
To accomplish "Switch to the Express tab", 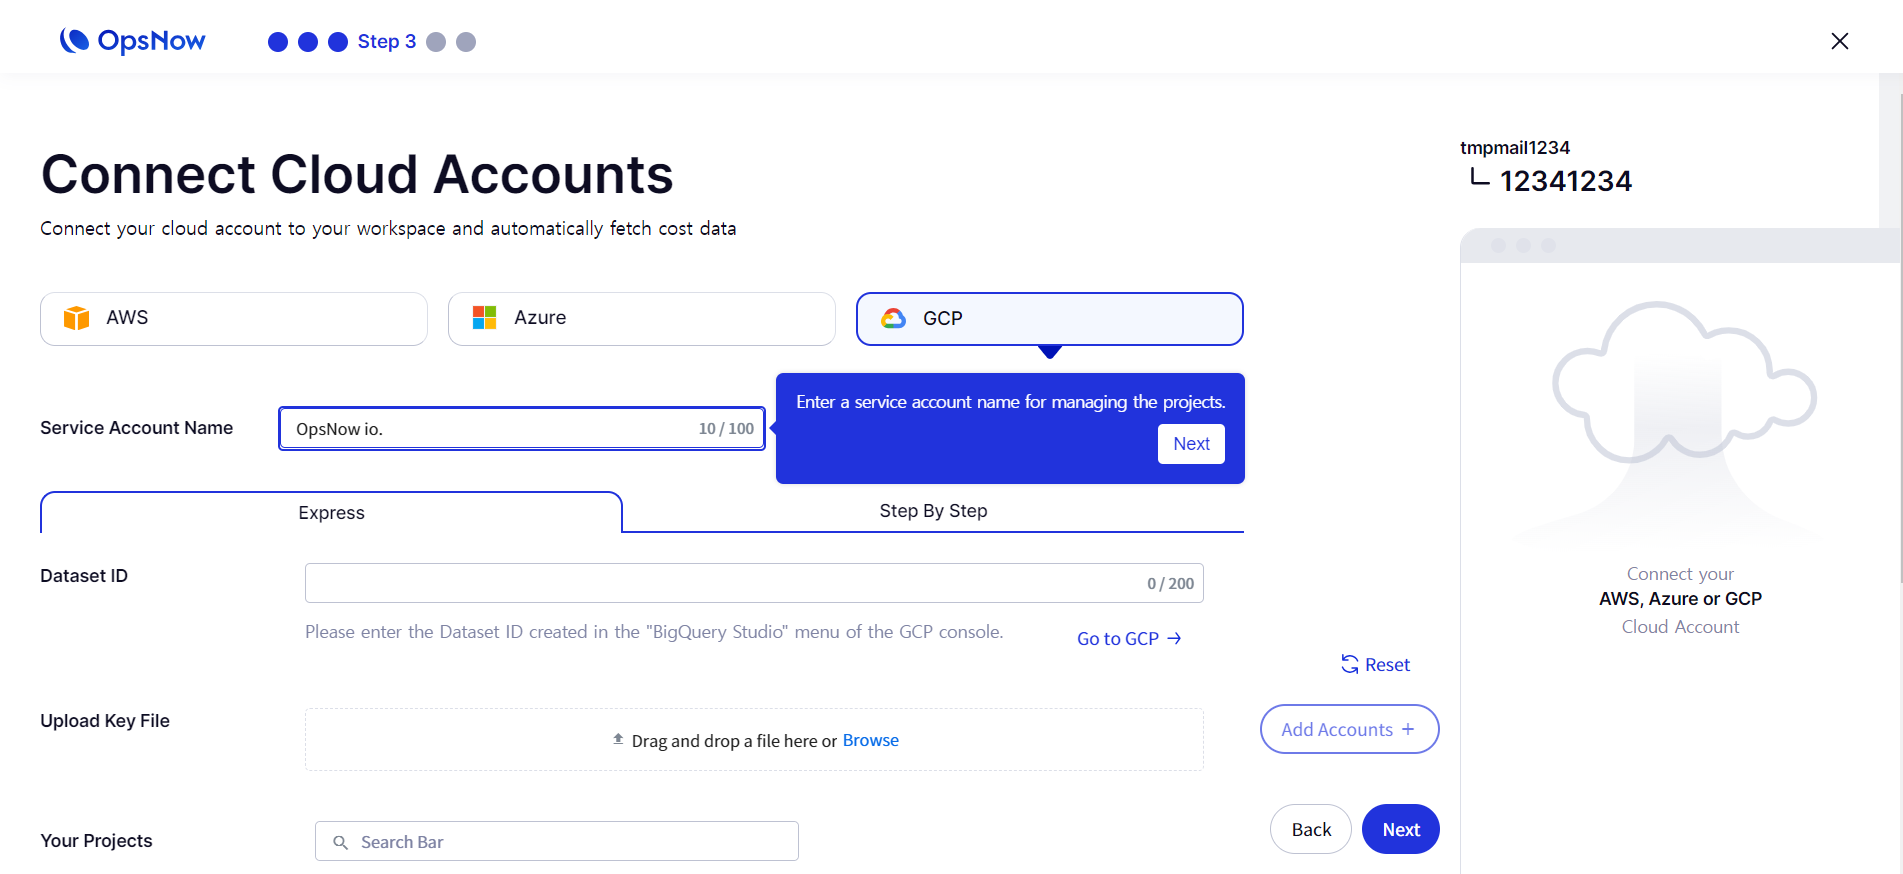I will pos(331,513).
